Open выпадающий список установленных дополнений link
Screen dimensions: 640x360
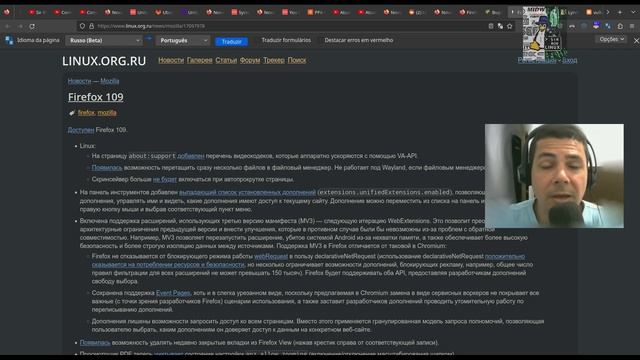tap(248, 192)
